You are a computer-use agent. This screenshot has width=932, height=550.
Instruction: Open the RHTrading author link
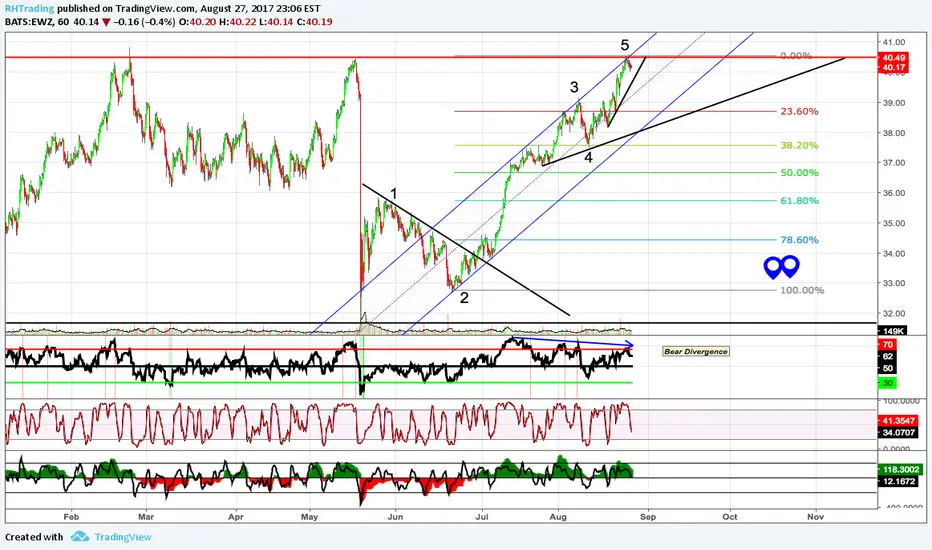click(x=30, y=8)
